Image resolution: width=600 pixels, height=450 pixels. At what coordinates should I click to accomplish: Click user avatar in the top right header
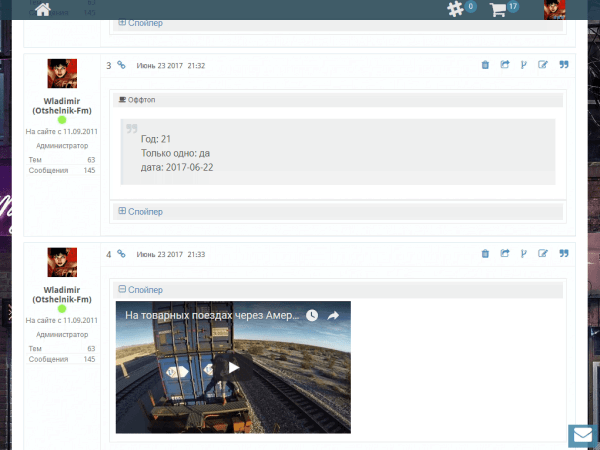555,10
